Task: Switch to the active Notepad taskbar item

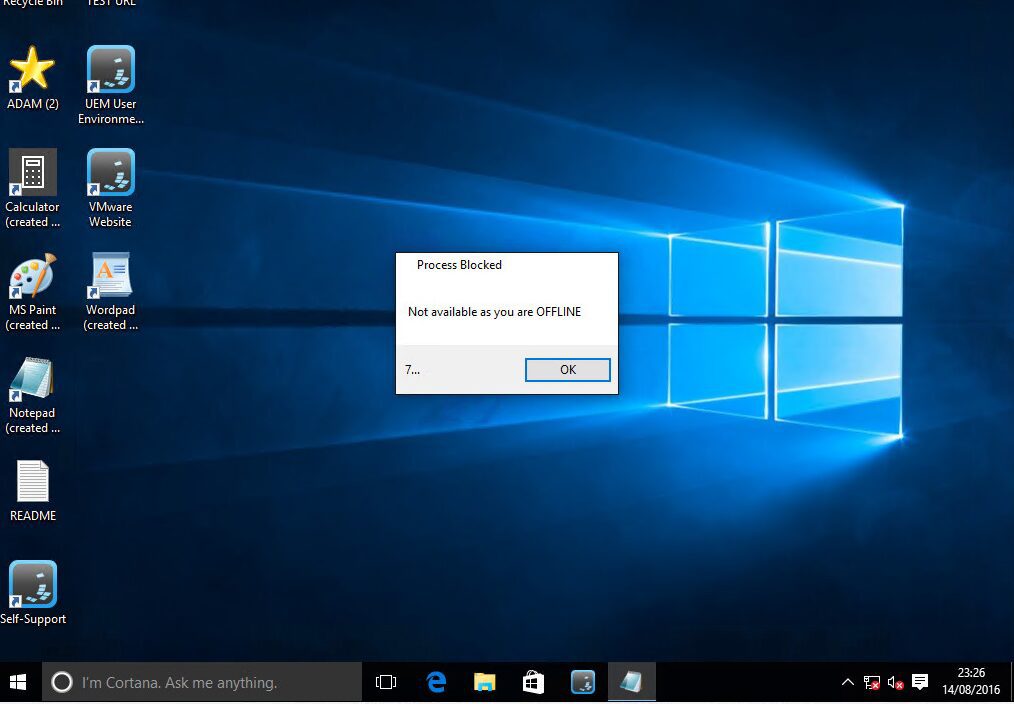Action: [x=631, y=682]
